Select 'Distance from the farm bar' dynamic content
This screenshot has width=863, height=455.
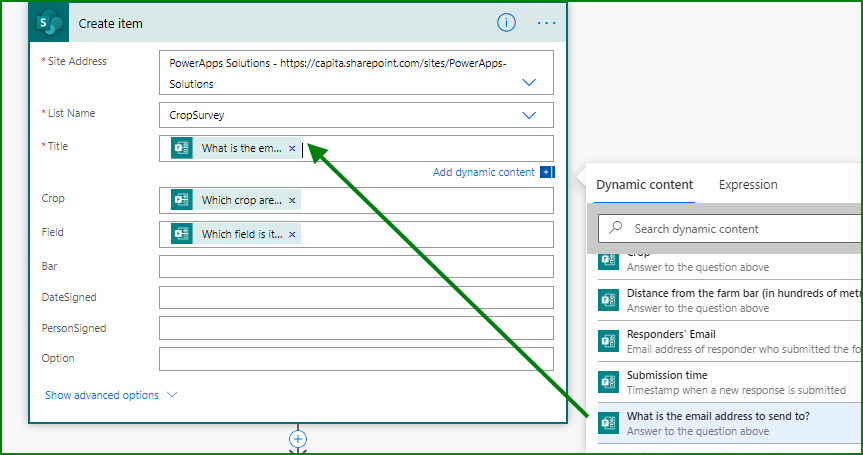(730, 300)
